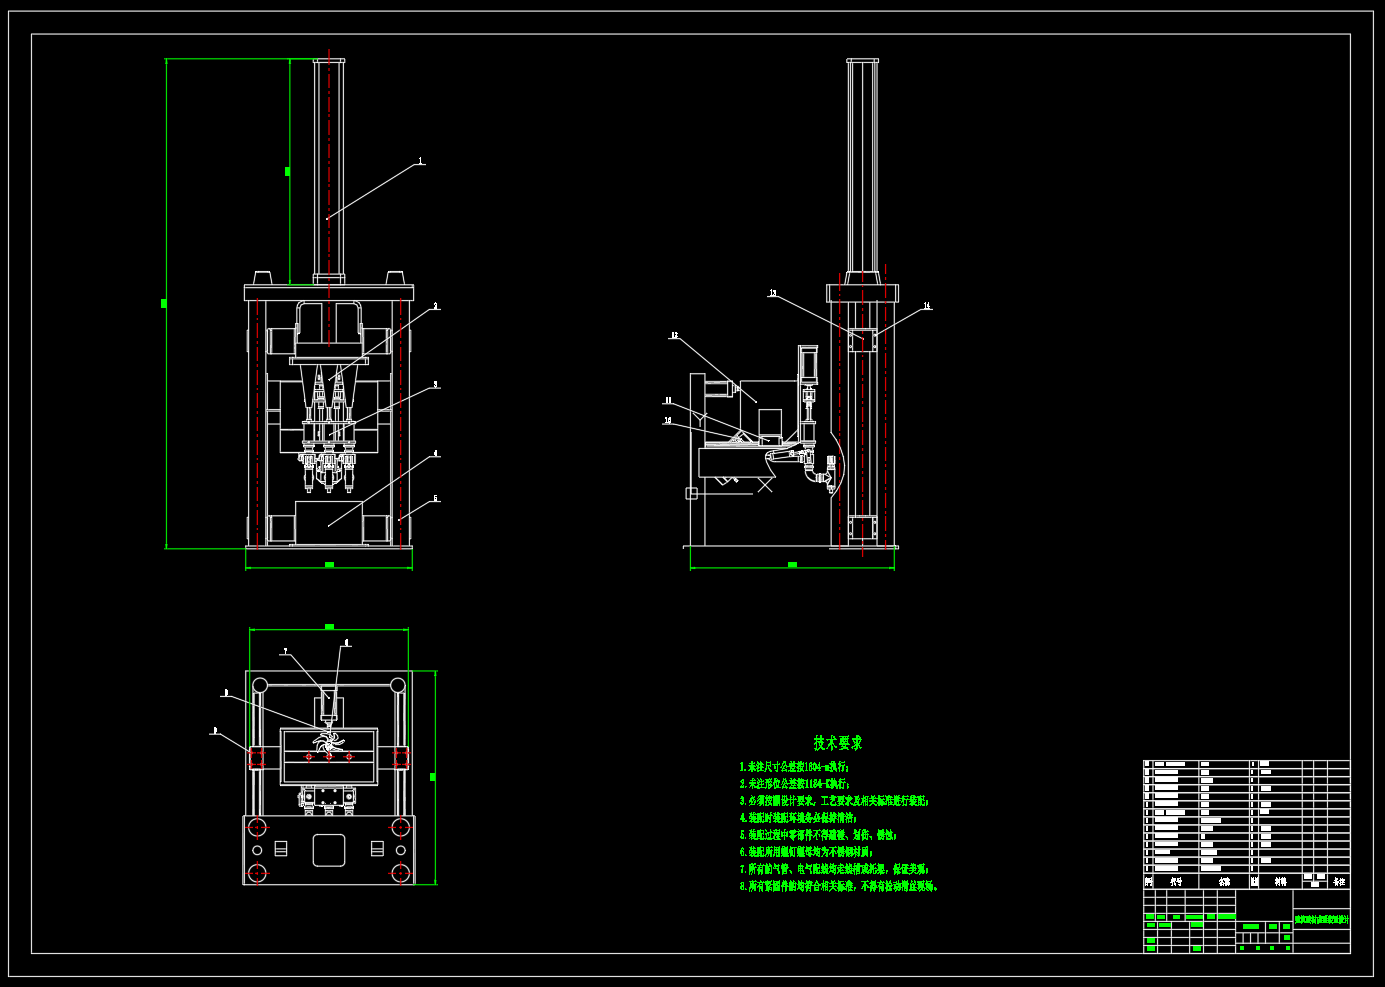Select requirement line 4 about 装配环境
This screenshot has width=1385, height=987.
(x=798, y=818)
